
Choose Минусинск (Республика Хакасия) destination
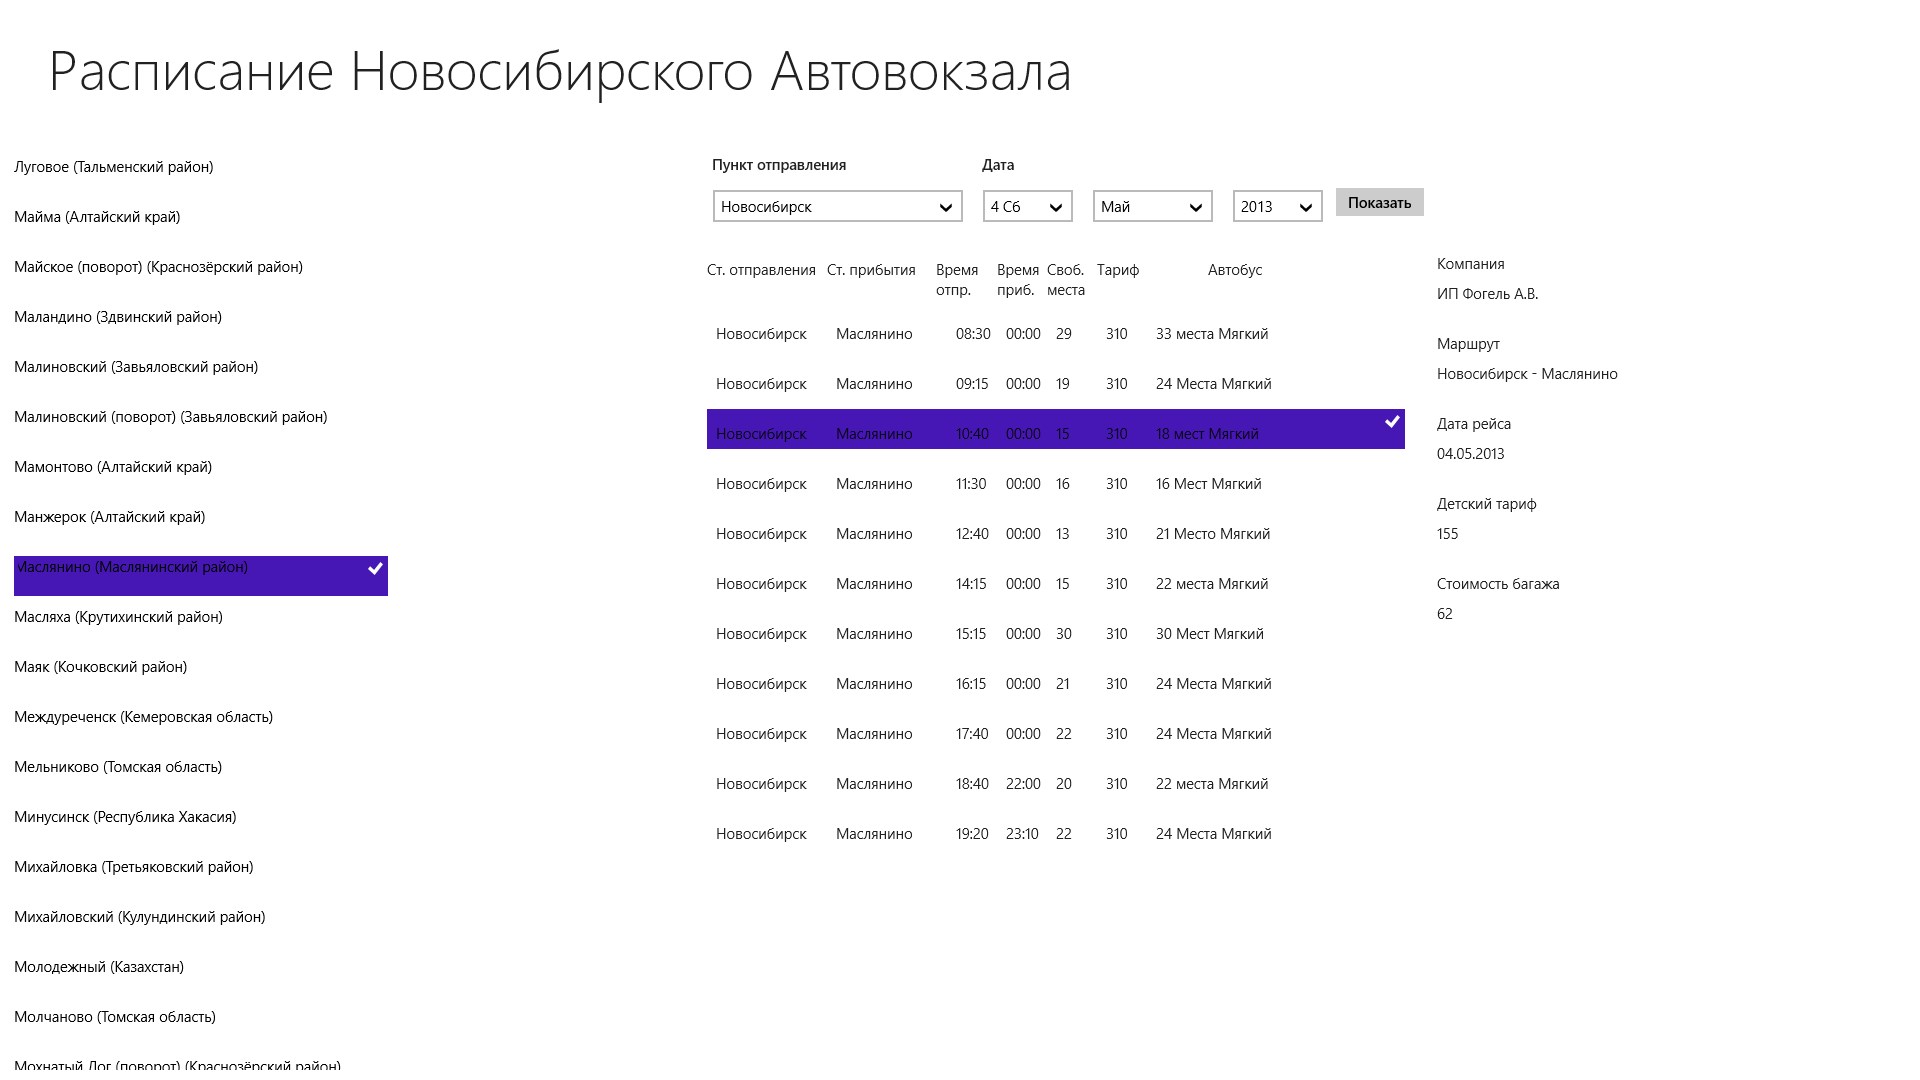click(125, 817)
